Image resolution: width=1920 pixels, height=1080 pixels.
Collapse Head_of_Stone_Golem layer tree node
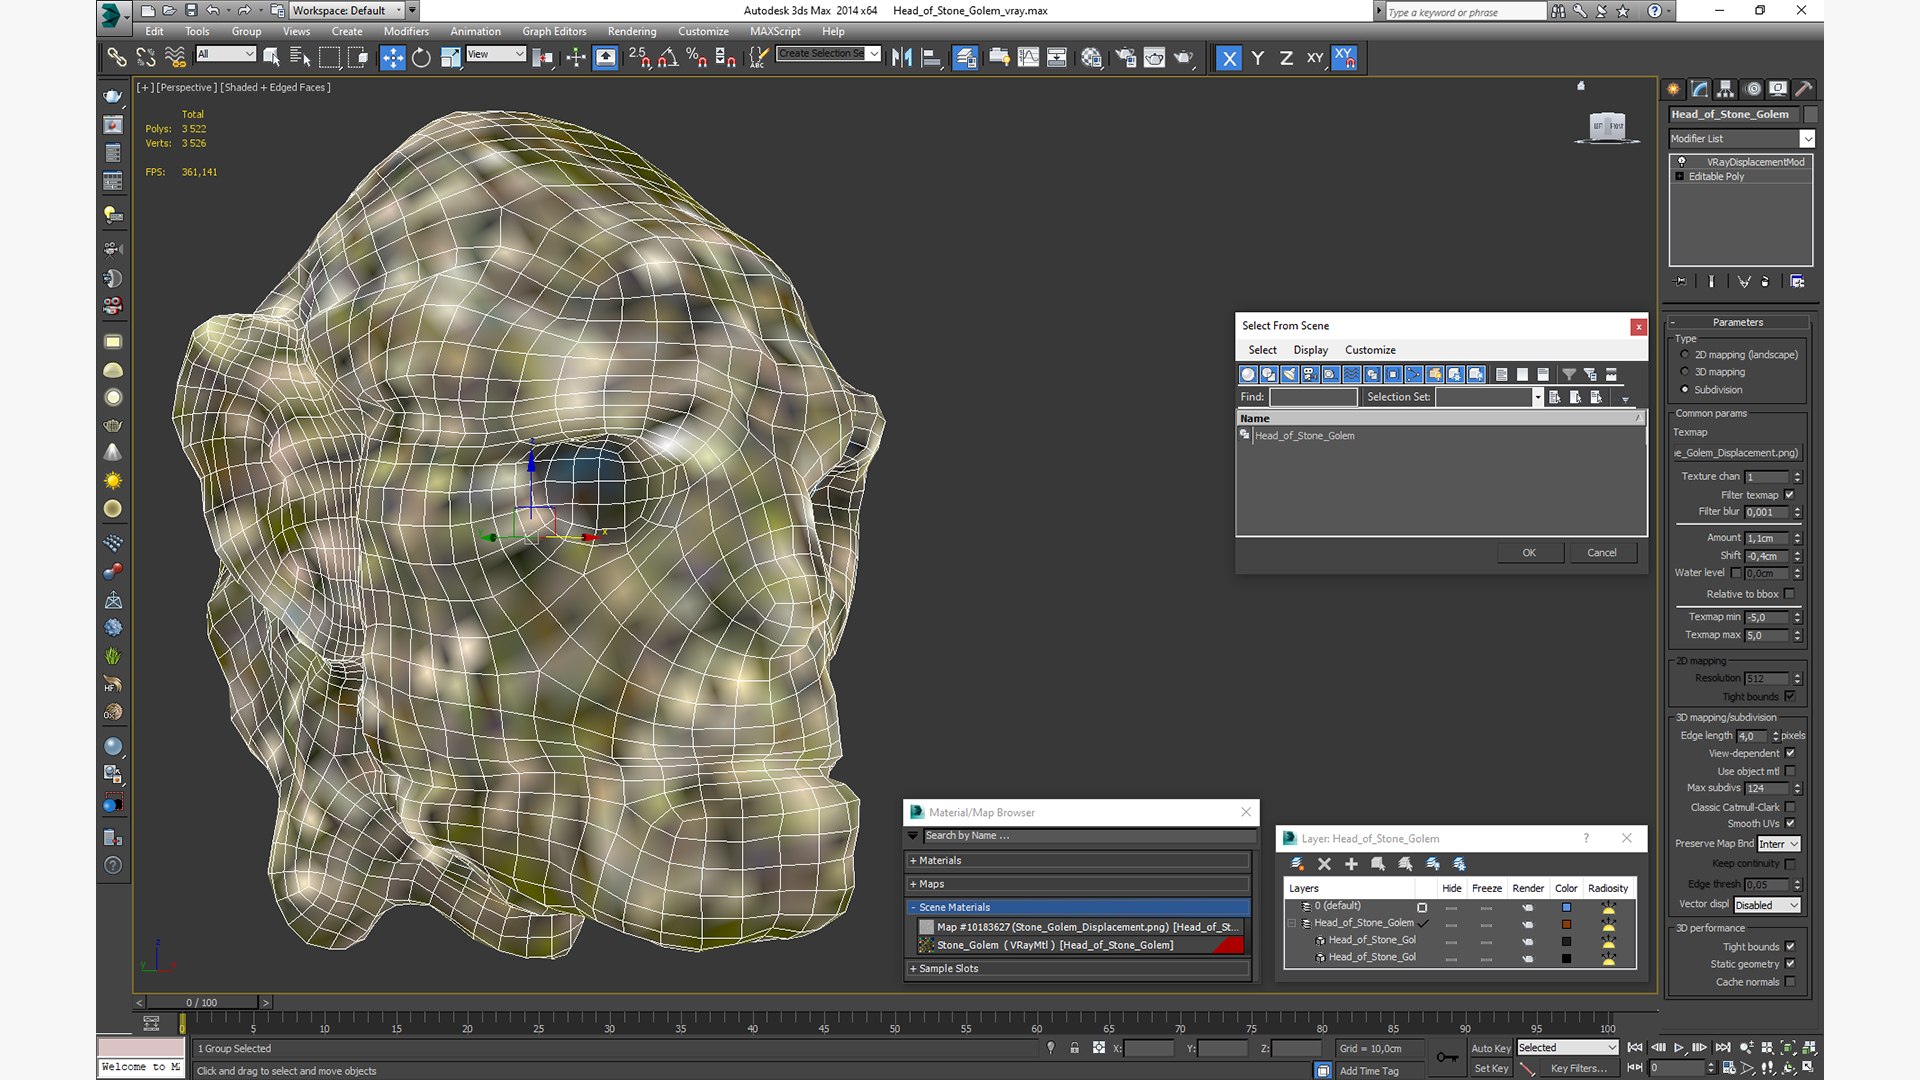point(1292,923)
